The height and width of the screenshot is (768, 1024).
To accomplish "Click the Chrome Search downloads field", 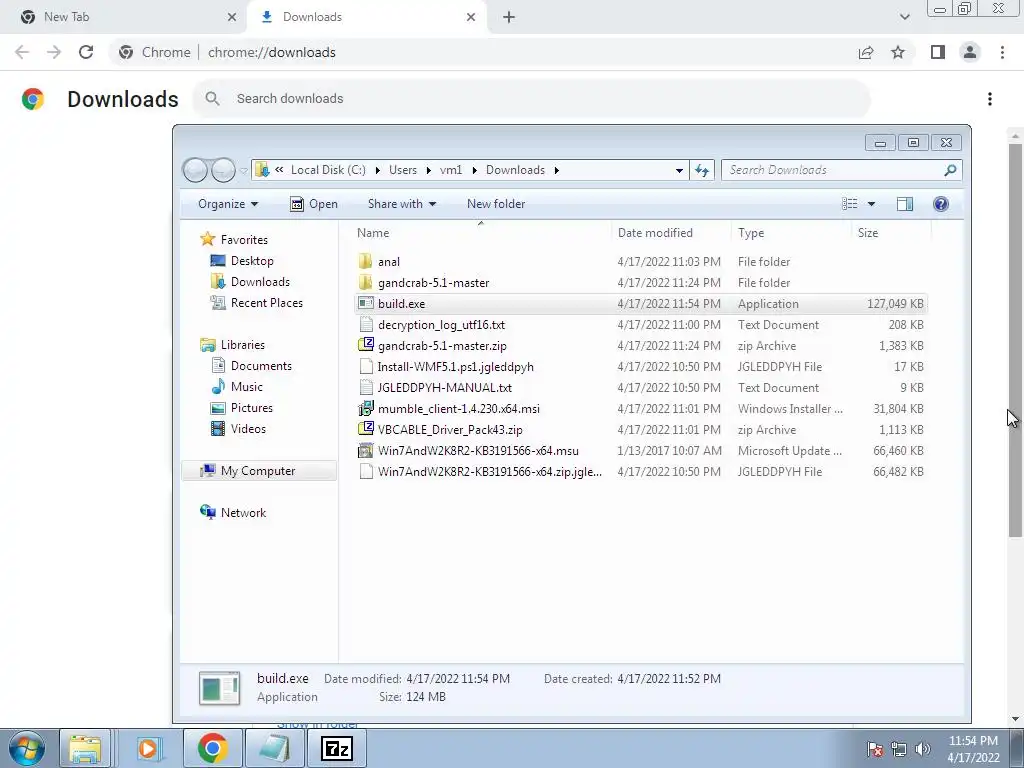I will [x=532, y=99].
